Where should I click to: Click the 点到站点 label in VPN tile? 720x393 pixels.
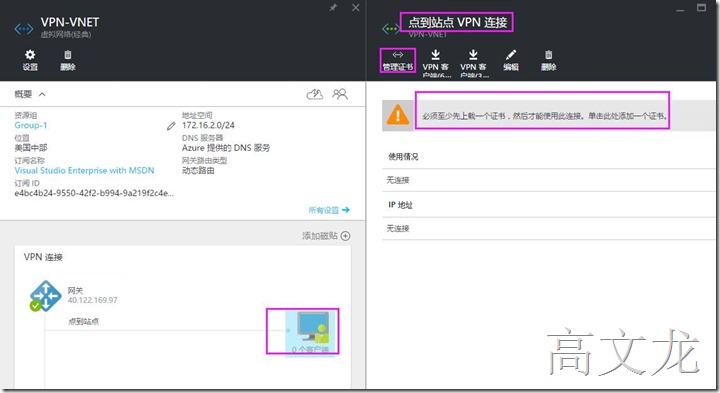(x=83, y=321)
